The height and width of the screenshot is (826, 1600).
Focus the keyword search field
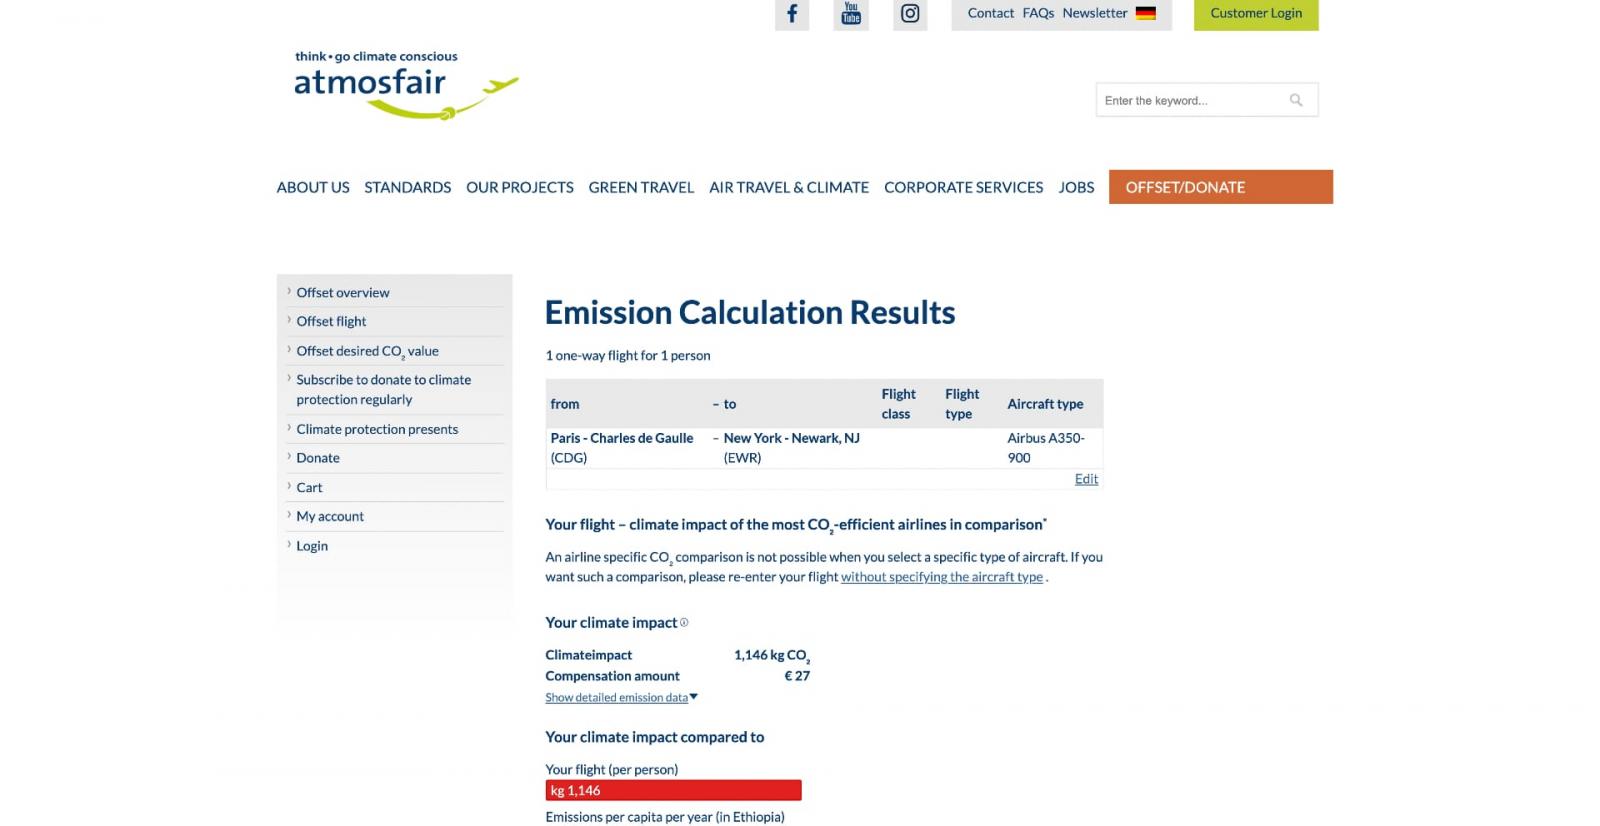[1190, 100]
